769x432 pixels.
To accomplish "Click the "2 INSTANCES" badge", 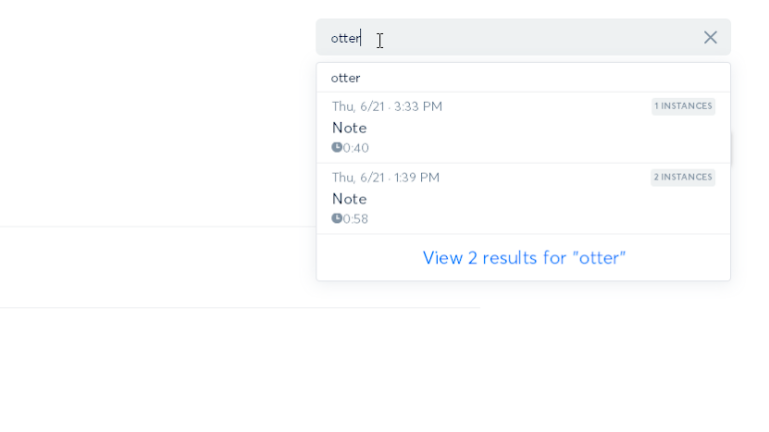I will pos(683,177).
